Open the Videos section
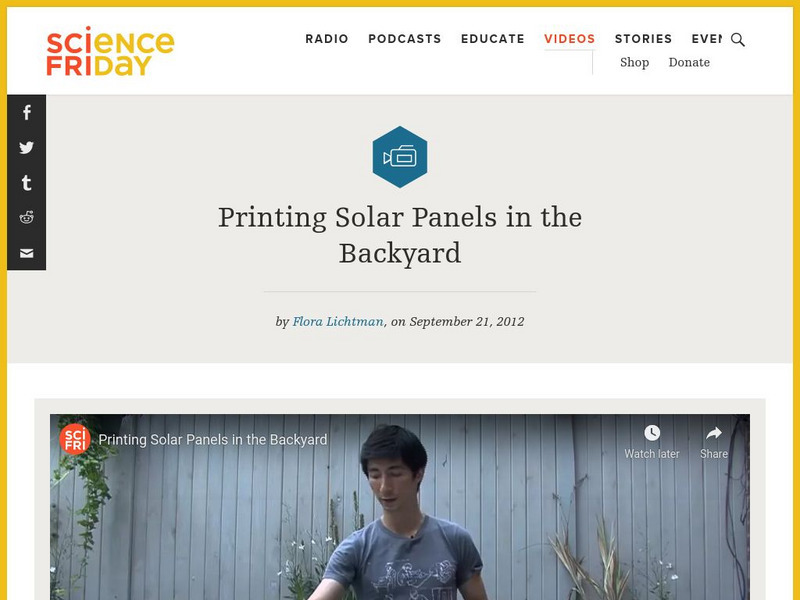This screenshot has height=600, width=800. click(x=569, y=39)
